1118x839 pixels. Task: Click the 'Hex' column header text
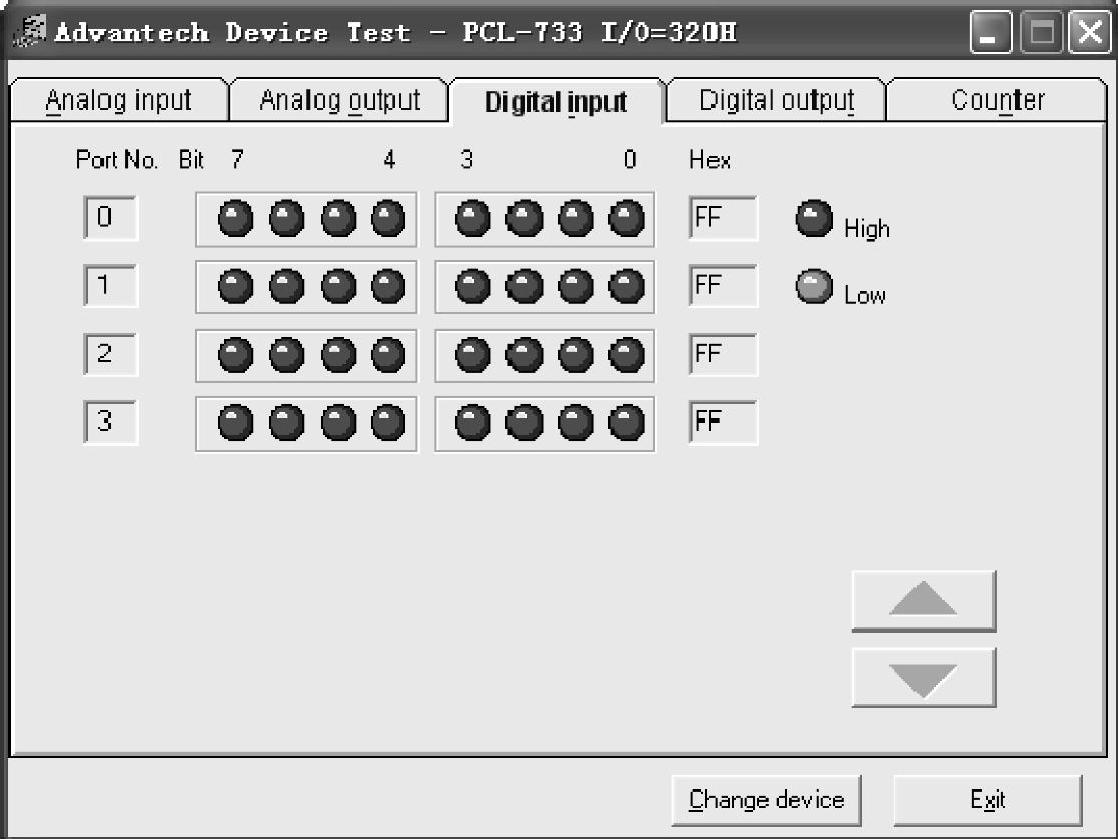710,160
